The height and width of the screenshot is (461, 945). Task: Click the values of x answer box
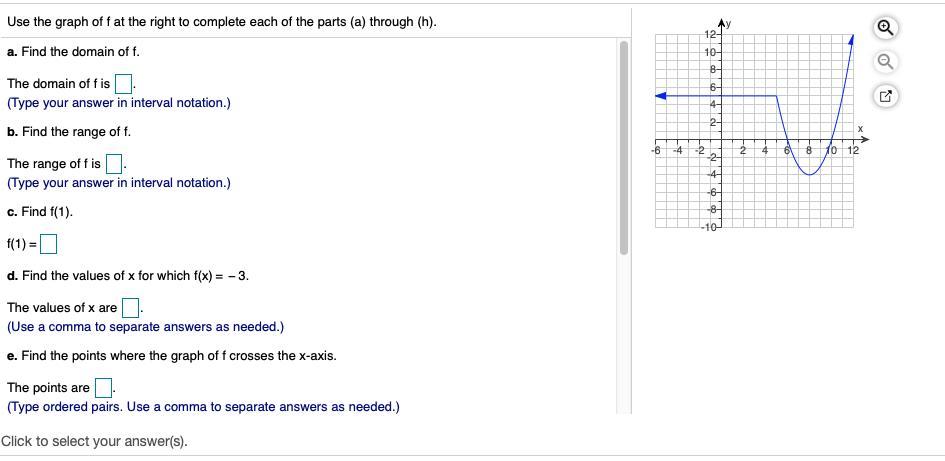pos(131,307)
